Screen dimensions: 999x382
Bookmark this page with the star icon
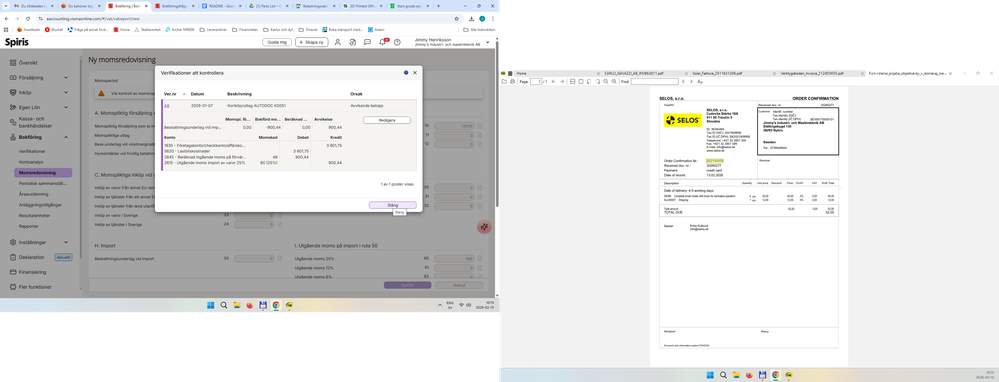456,18
